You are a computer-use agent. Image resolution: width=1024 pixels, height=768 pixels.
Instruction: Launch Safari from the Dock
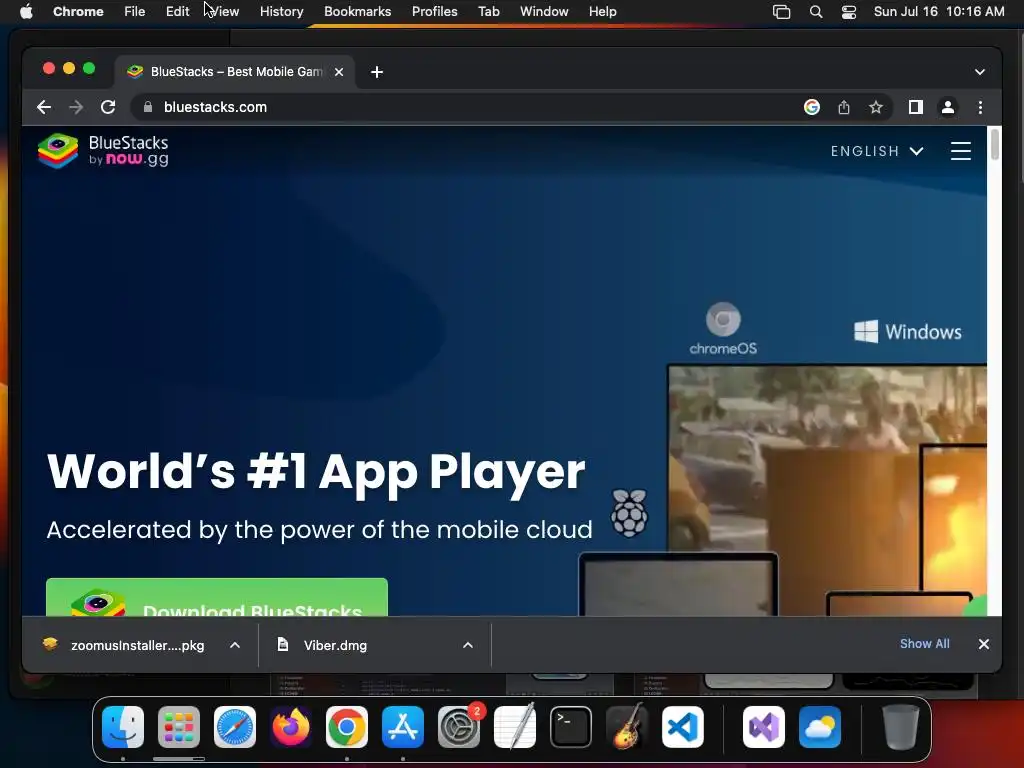tap(235, 727)
